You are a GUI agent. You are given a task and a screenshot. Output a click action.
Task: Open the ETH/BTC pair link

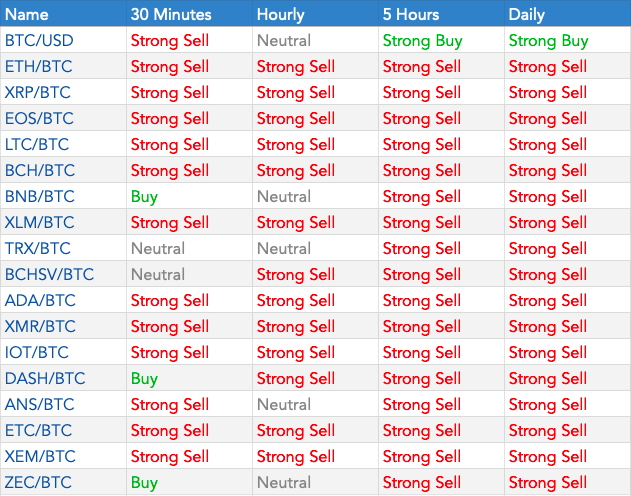(x=38, y=67)
